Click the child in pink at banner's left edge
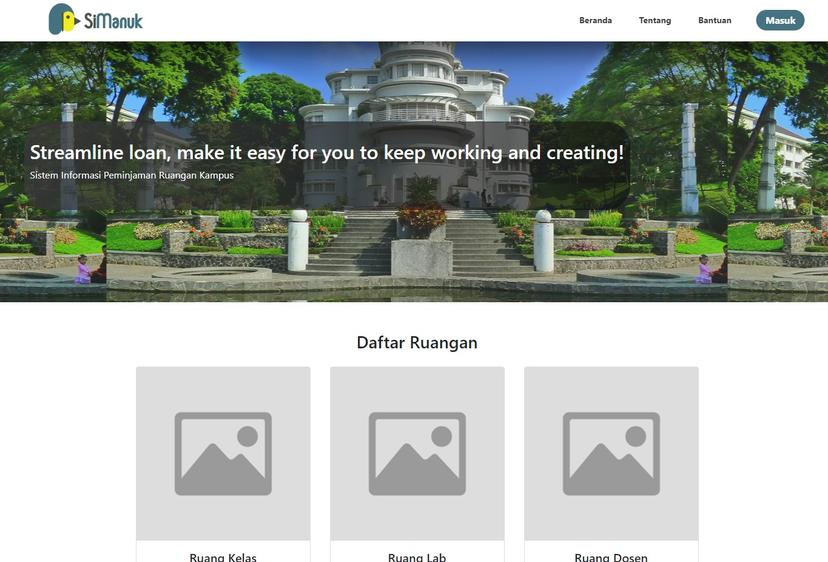Viewport: 828px width, 562px height. [83, 269]
